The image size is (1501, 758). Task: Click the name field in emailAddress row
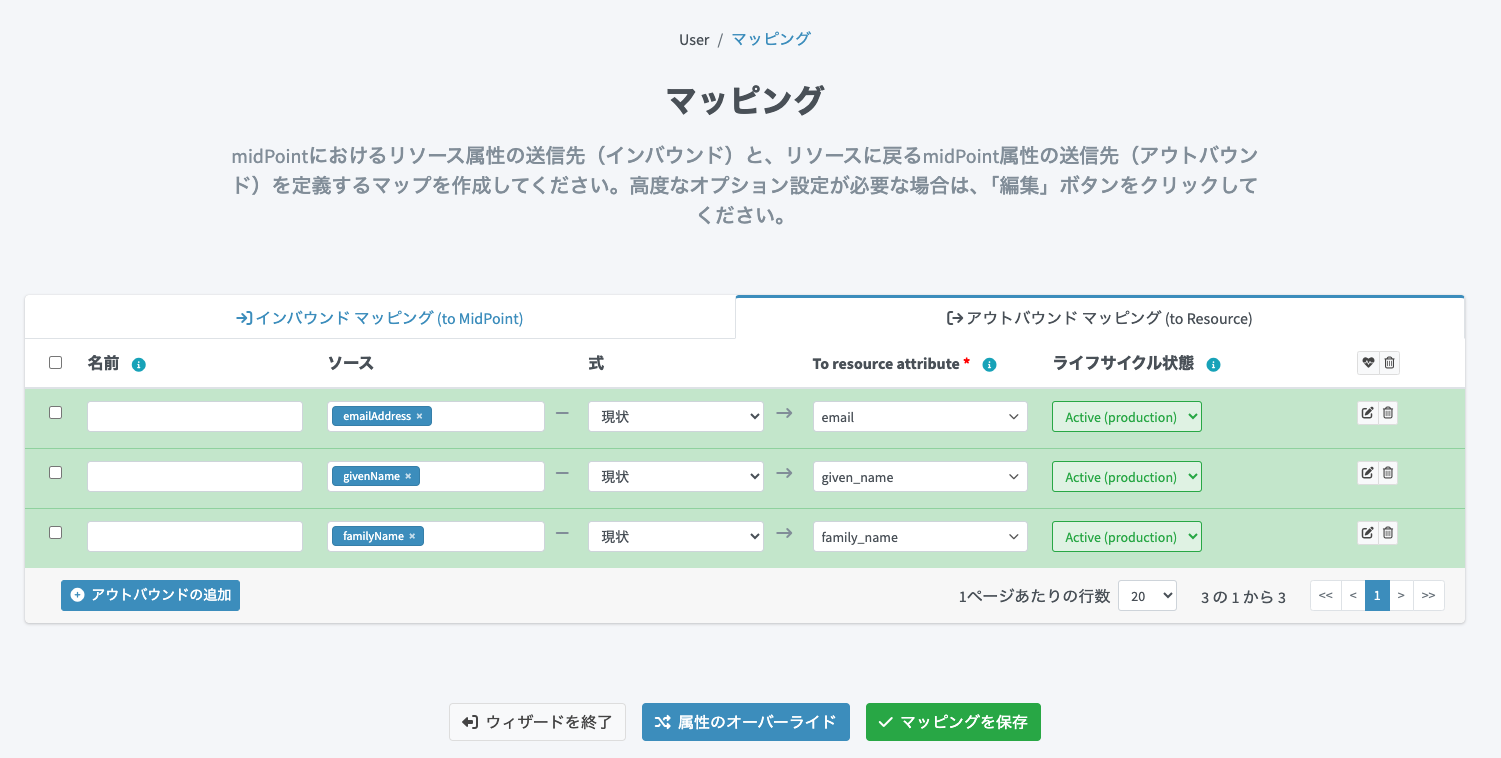click(x=195, y=417)
